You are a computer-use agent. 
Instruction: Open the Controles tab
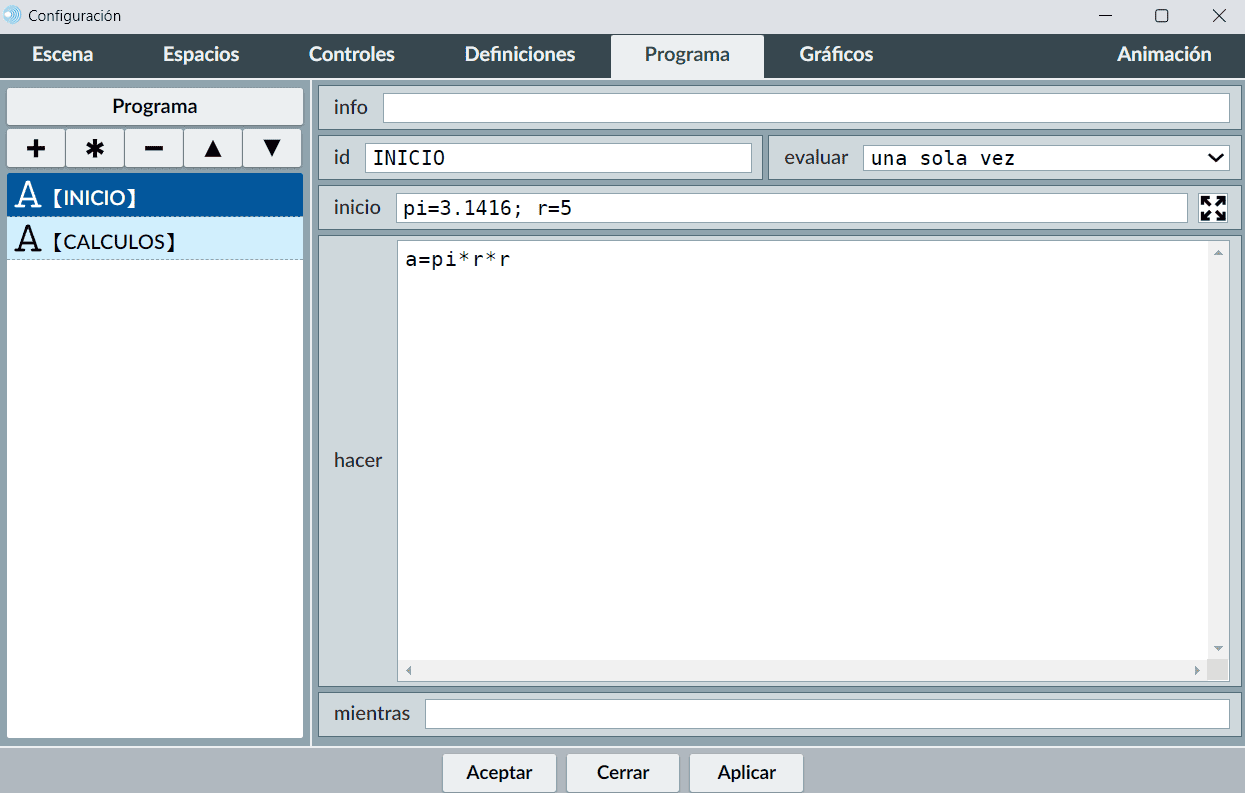pyautogui.click(x=352, y=55)
